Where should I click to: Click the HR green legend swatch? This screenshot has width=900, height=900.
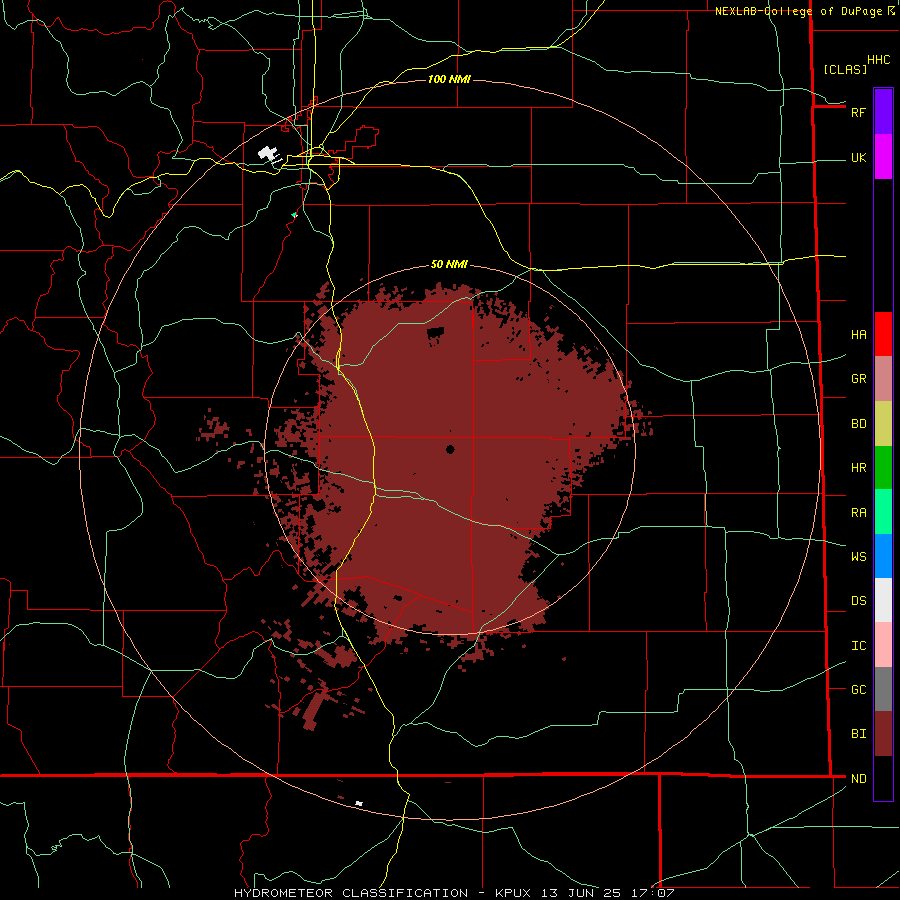[x=883, y=468]
